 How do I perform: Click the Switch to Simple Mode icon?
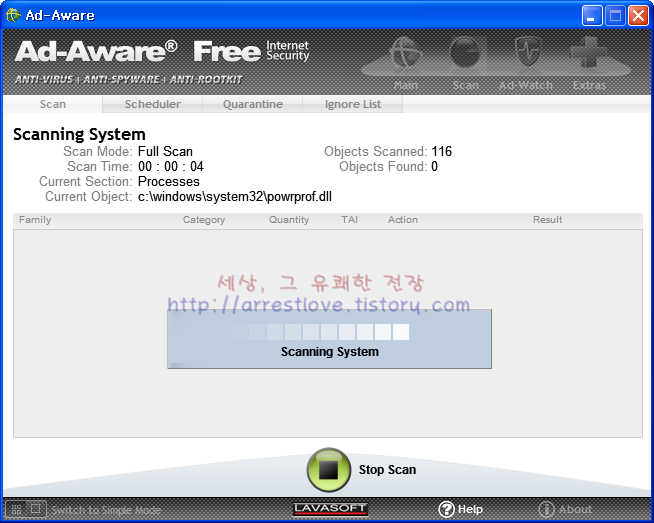pyautogui.click(x=25, y=509)
